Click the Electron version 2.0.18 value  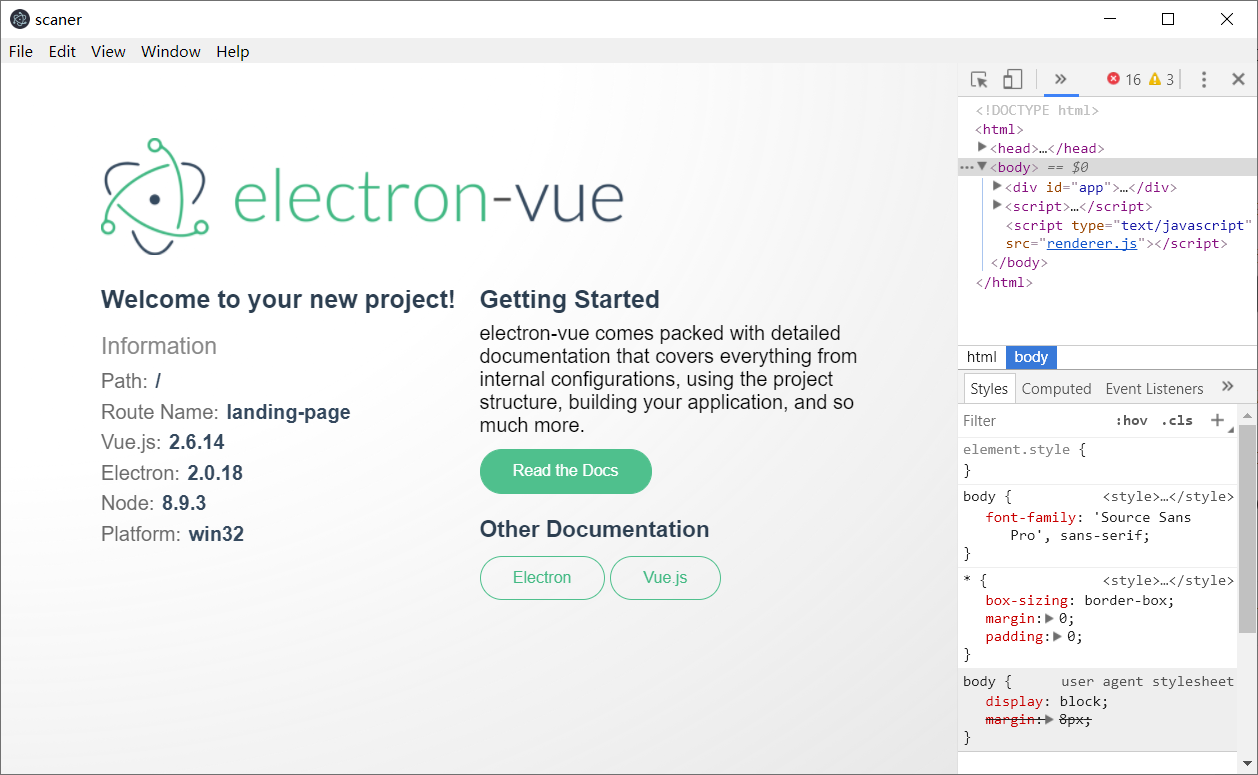[x=215, y=473]
